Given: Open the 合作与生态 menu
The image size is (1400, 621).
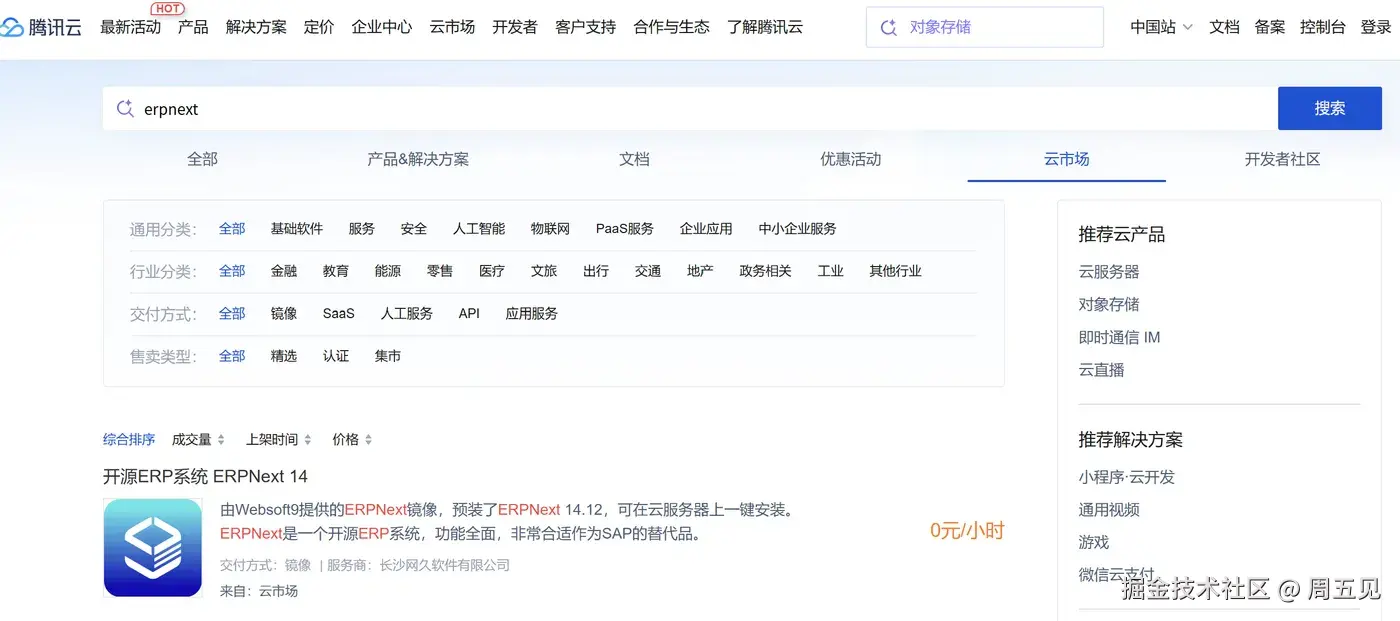Looking at the screenshot, I should coord(672,27).
